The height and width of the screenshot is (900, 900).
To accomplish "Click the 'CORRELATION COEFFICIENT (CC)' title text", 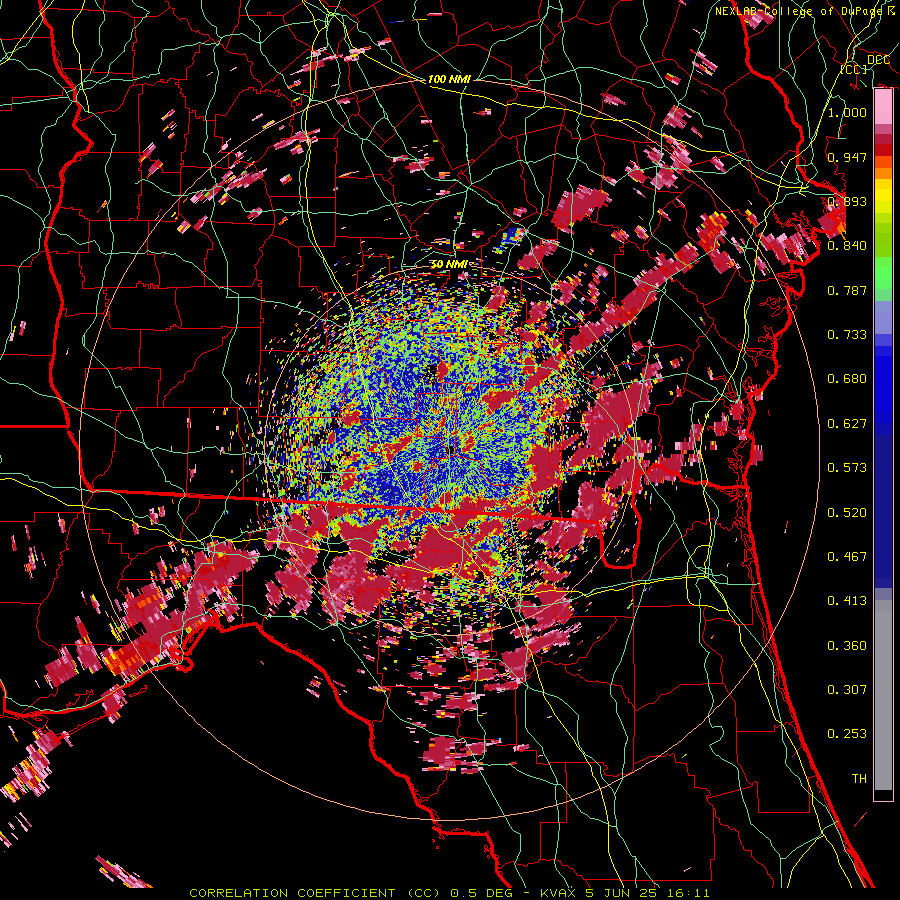I will [x=315, y=893].
